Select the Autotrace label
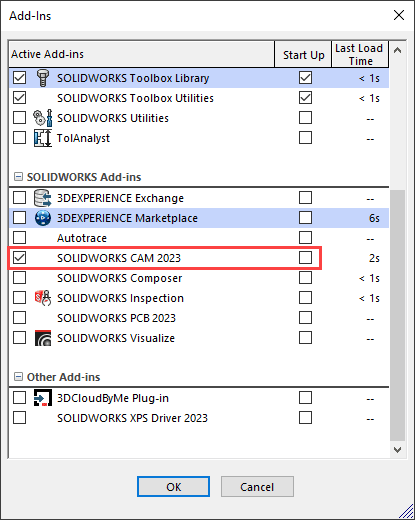This screenshot has height=520, width=415. point(82,238)
